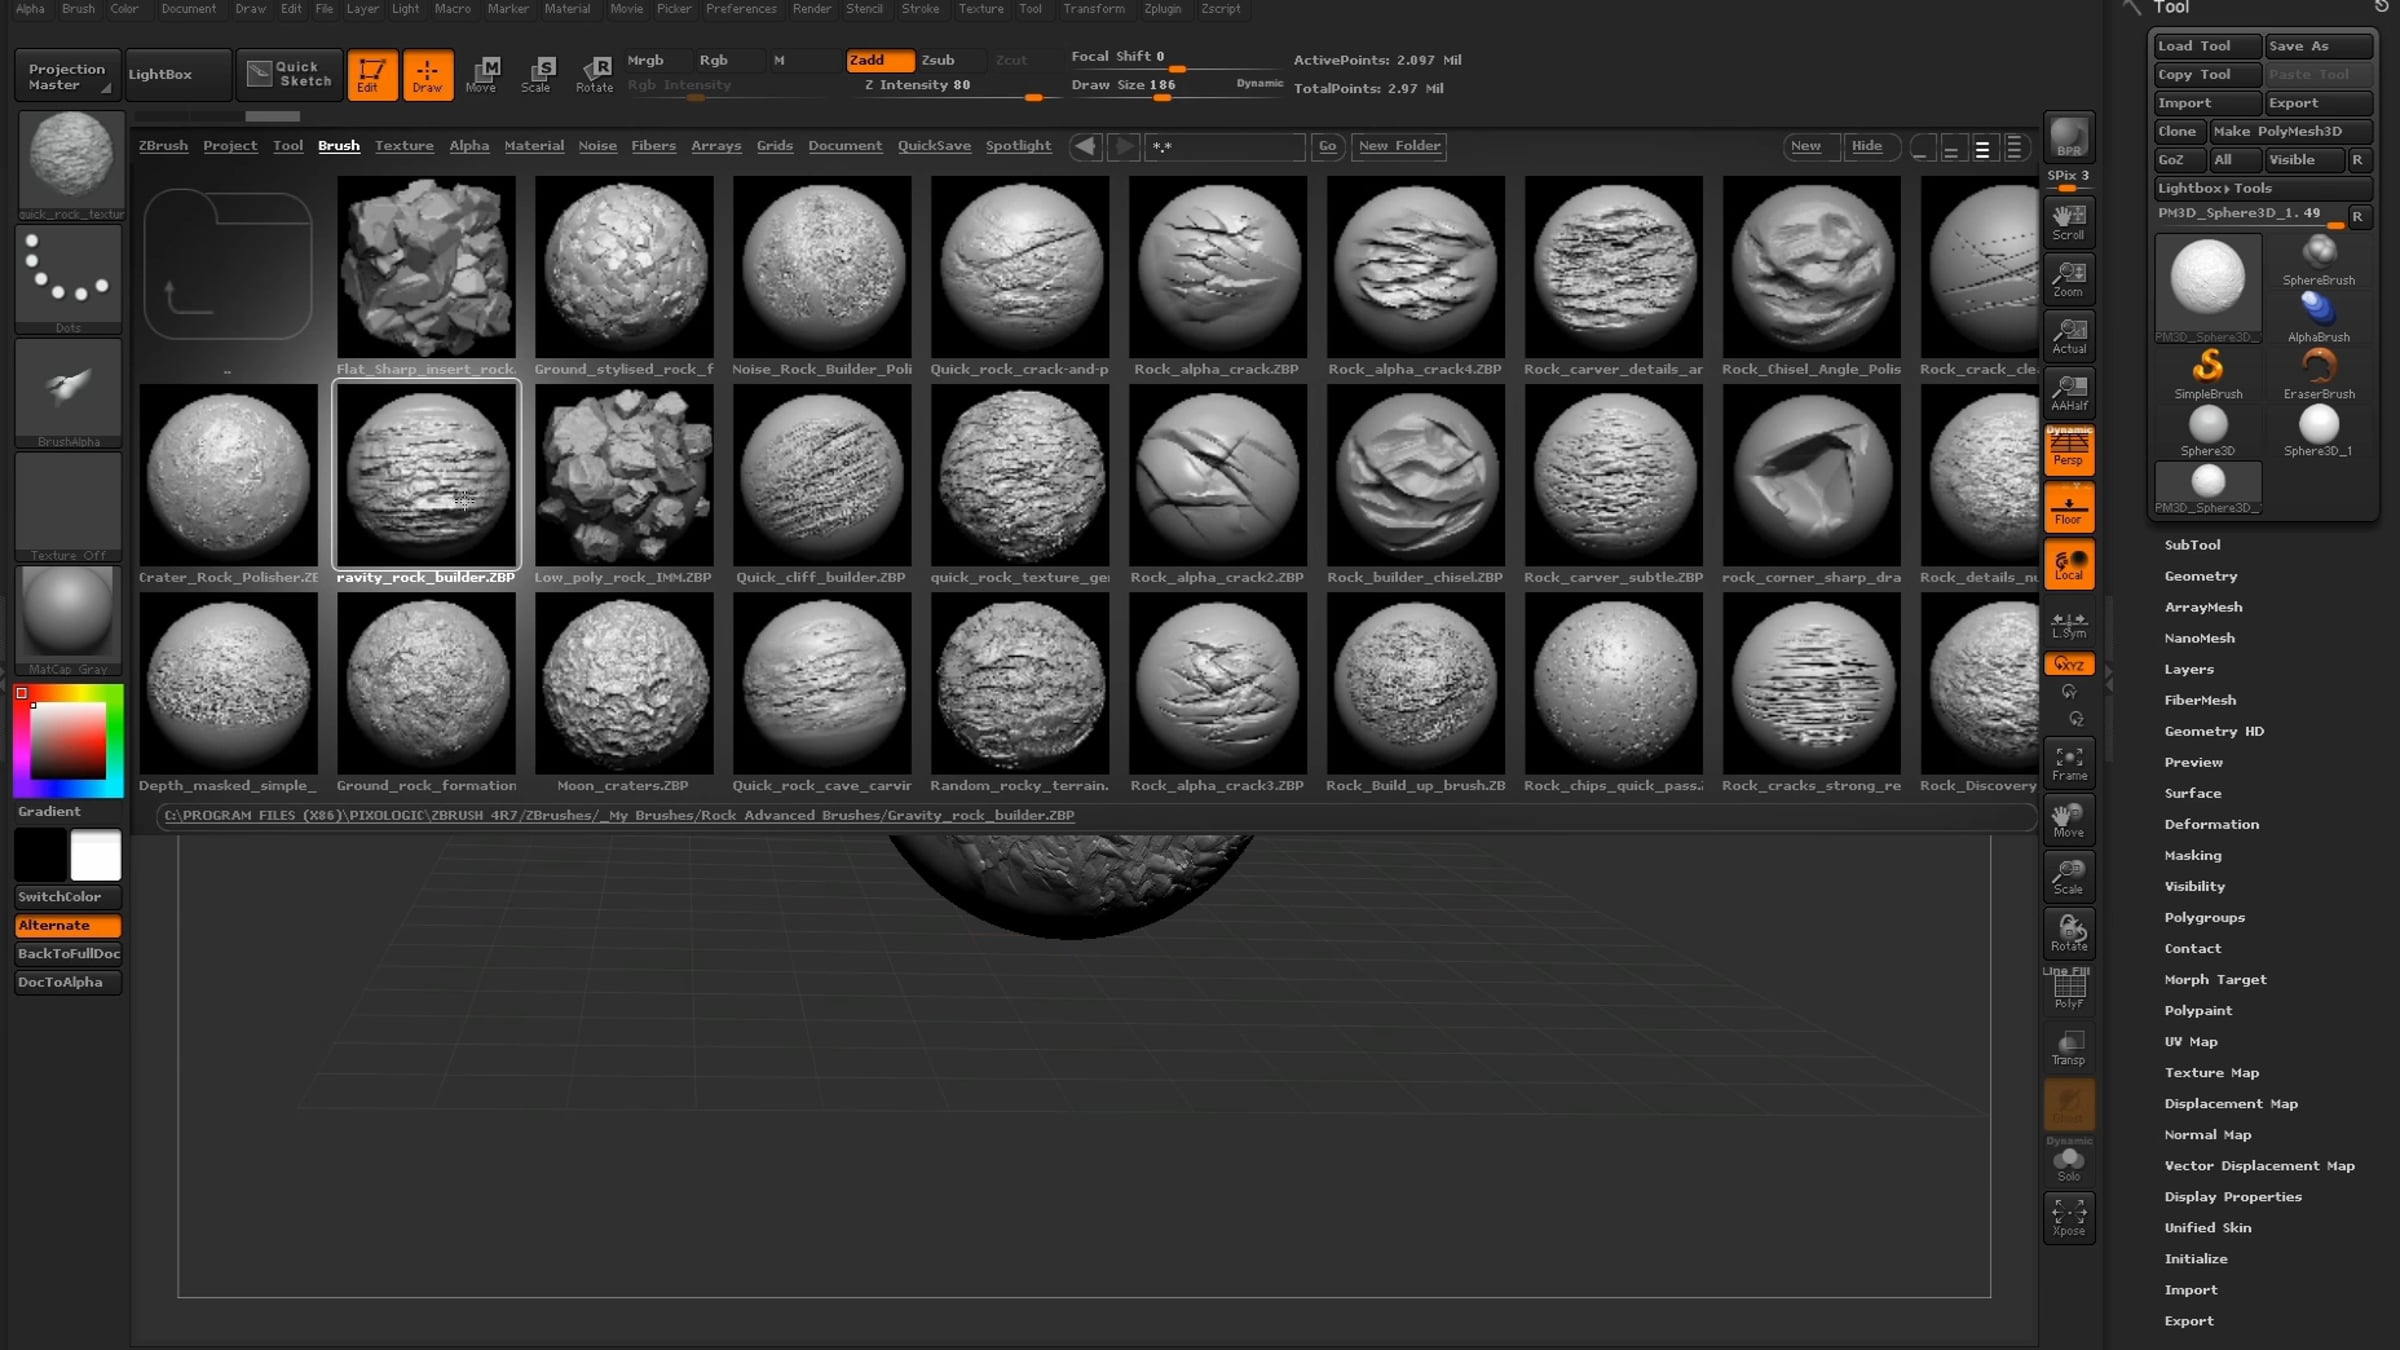Click the Actual size icon
2400x1350 pixels.
pyautogui.click(x=2068, y=336)
